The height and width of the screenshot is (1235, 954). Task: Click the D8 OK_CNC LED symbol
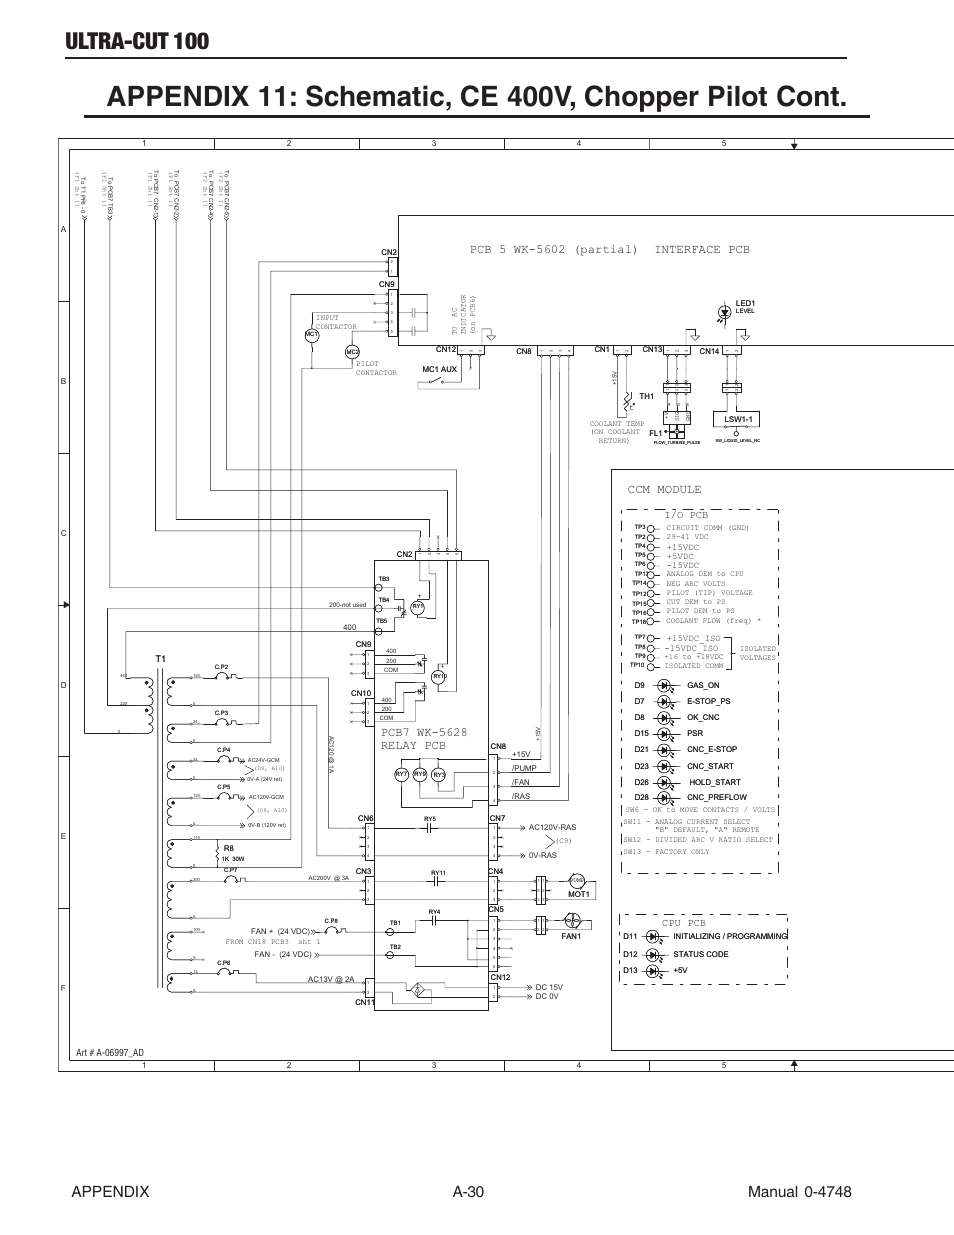coord(666,717)
